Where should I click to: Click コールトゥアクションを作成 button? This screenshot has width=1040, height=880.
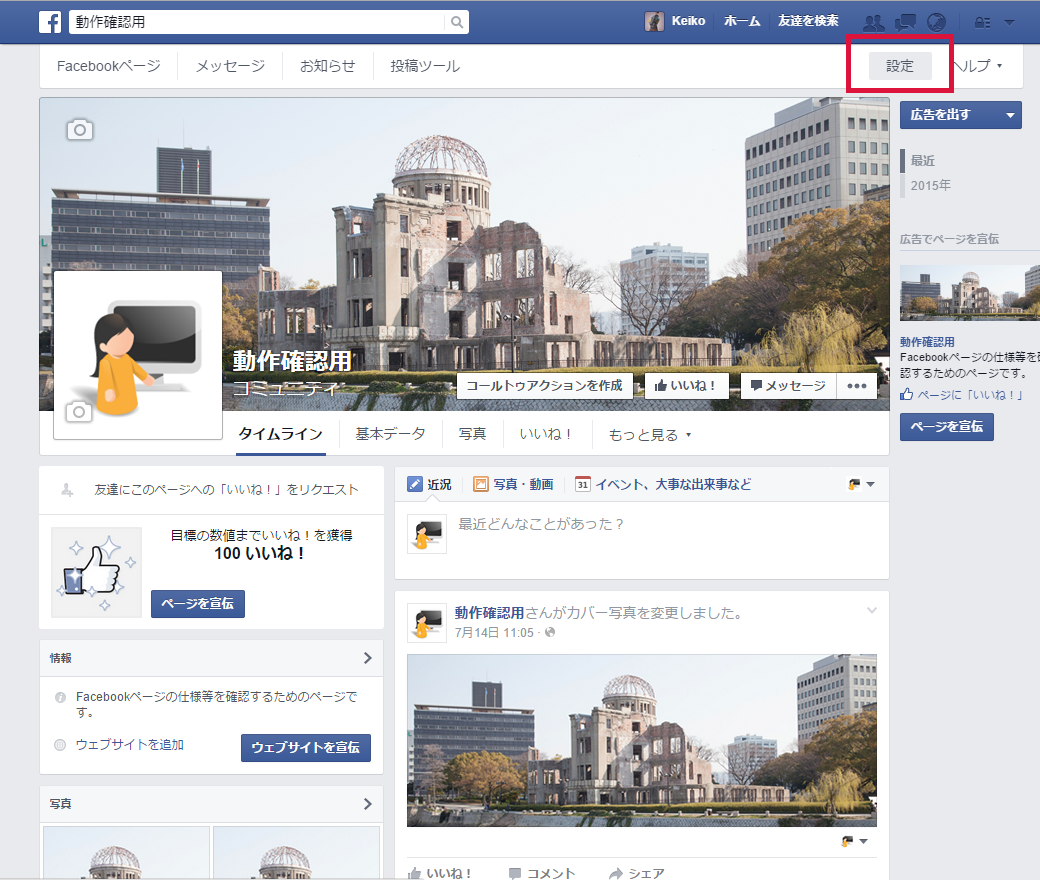pos(545,386)
